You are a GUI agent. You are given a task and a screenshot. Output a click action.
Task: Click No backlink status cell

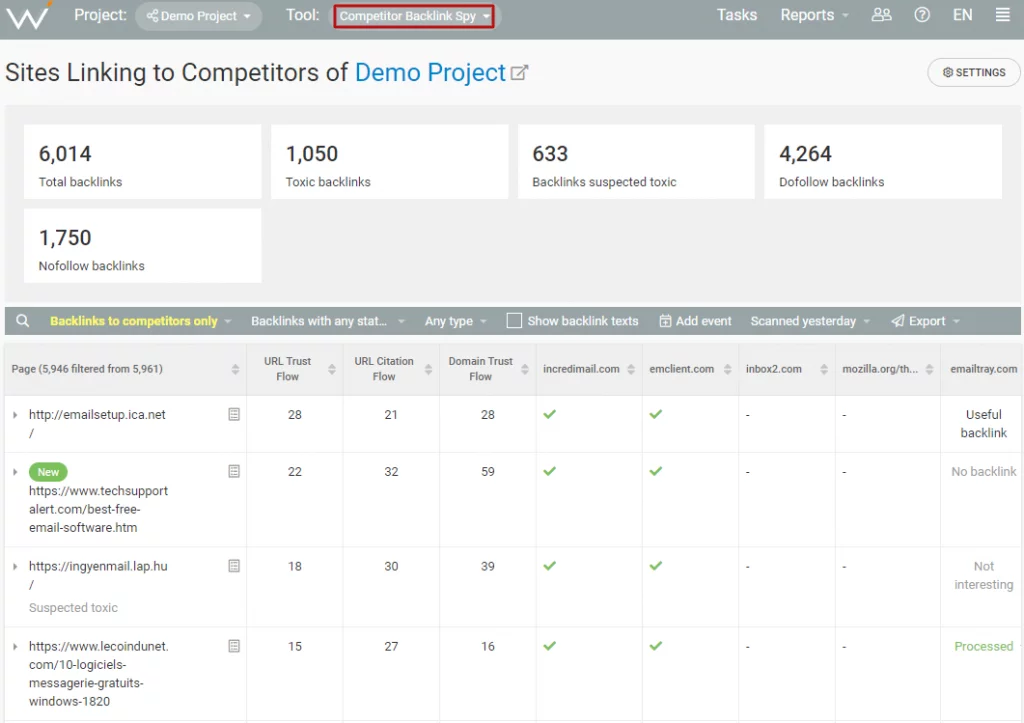click(x=984, y=471)
